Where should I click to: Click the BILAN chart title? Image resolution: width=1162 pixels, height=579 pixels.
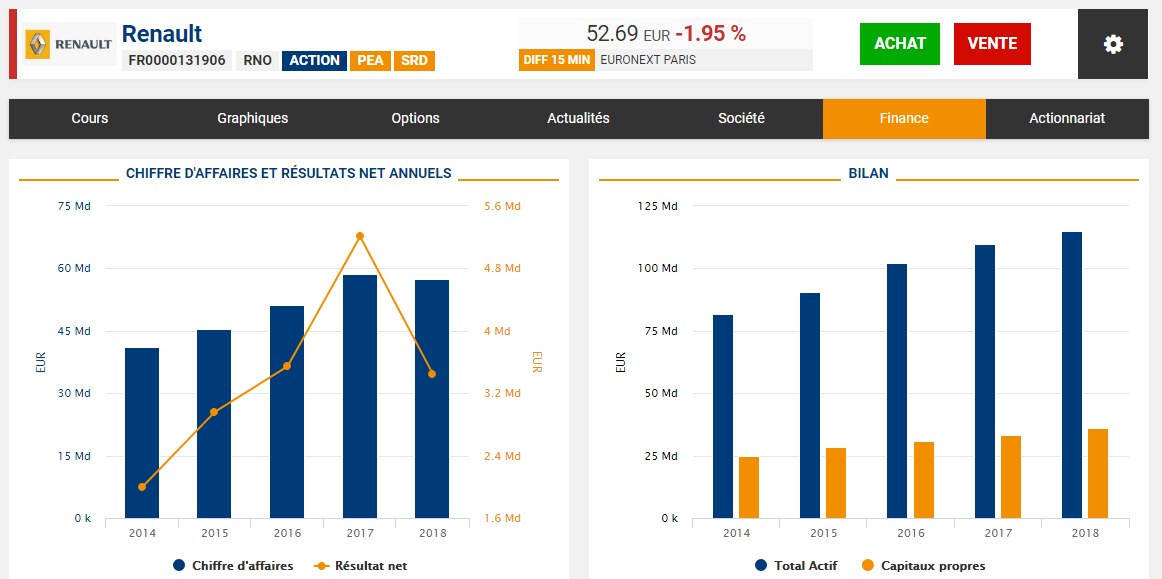pyautogui.click(x=869, y=173)
